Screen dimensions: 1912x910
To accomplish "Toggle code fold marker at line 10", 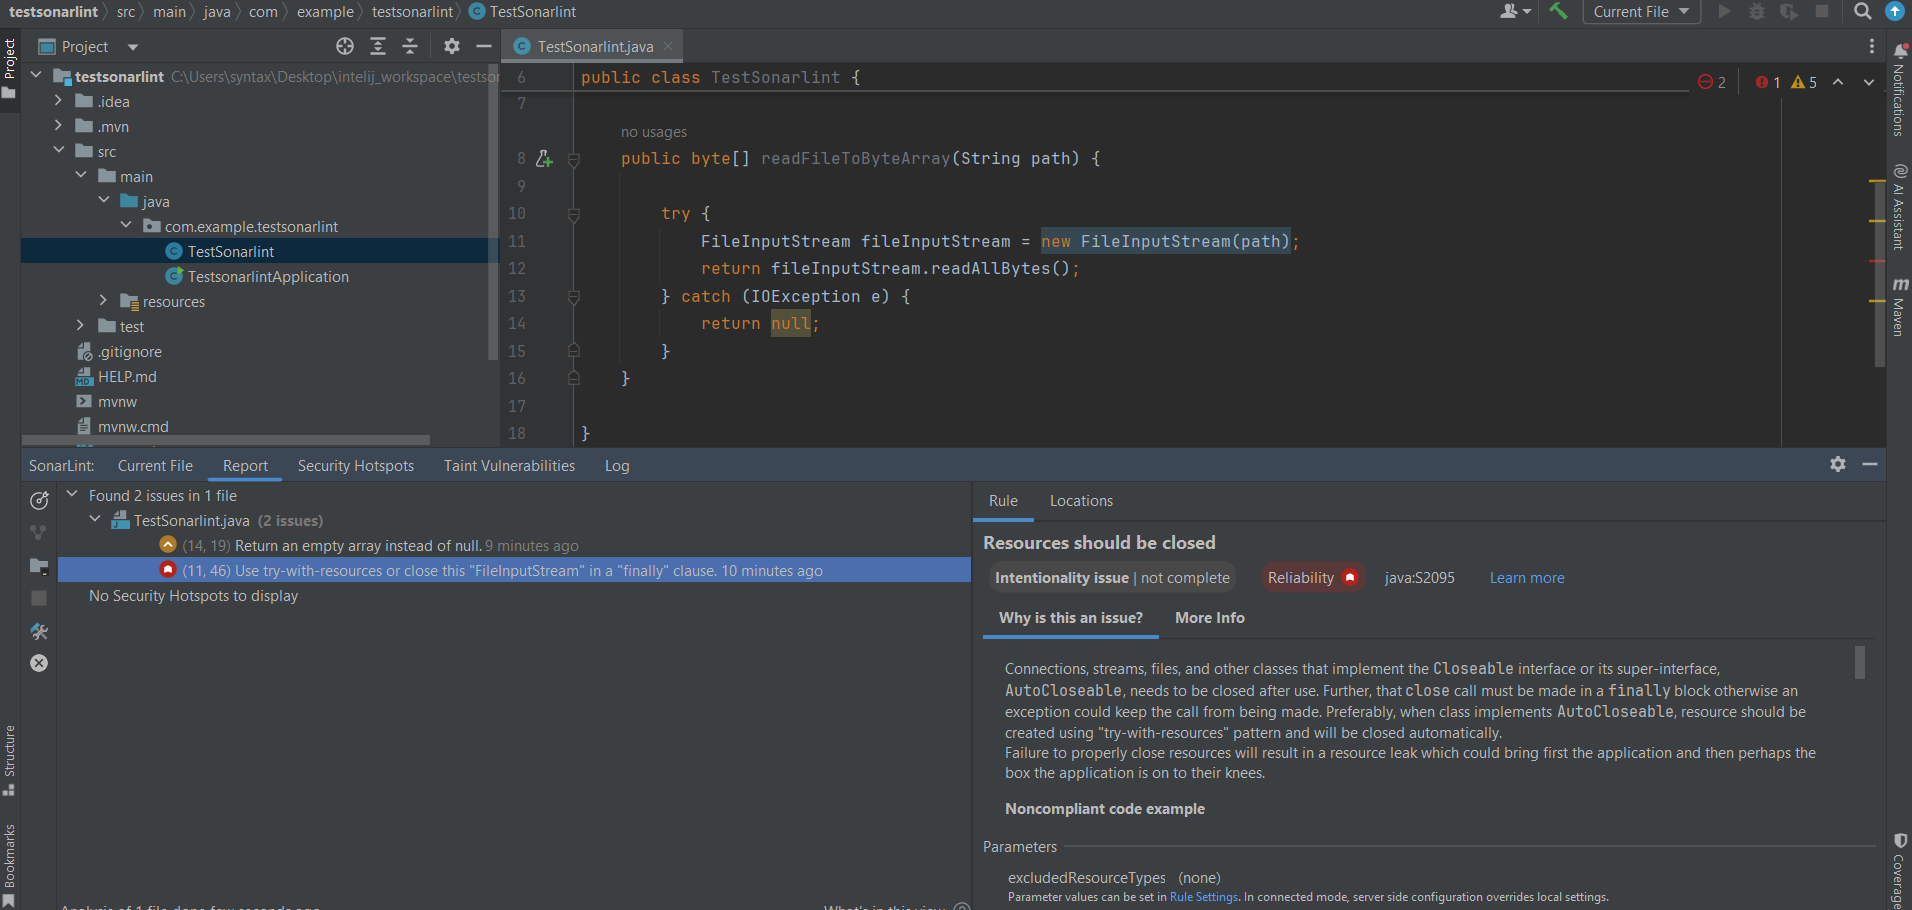I will [574, 214].
